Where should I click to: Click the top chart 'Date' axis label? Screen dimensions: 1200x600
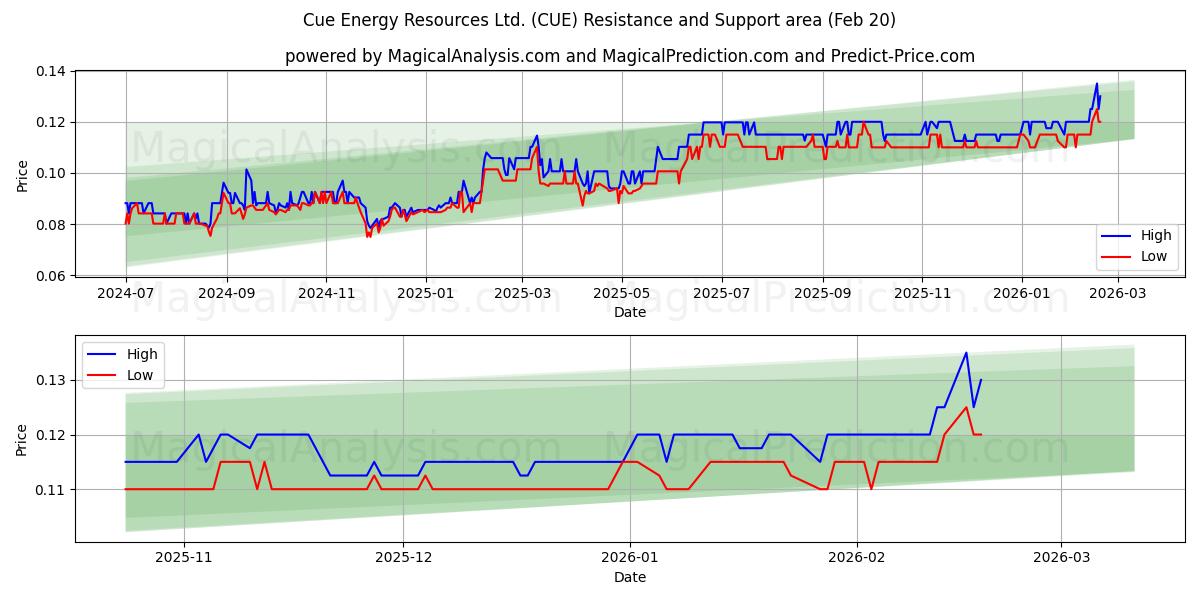pyautogui.click(x=630, y=312)
